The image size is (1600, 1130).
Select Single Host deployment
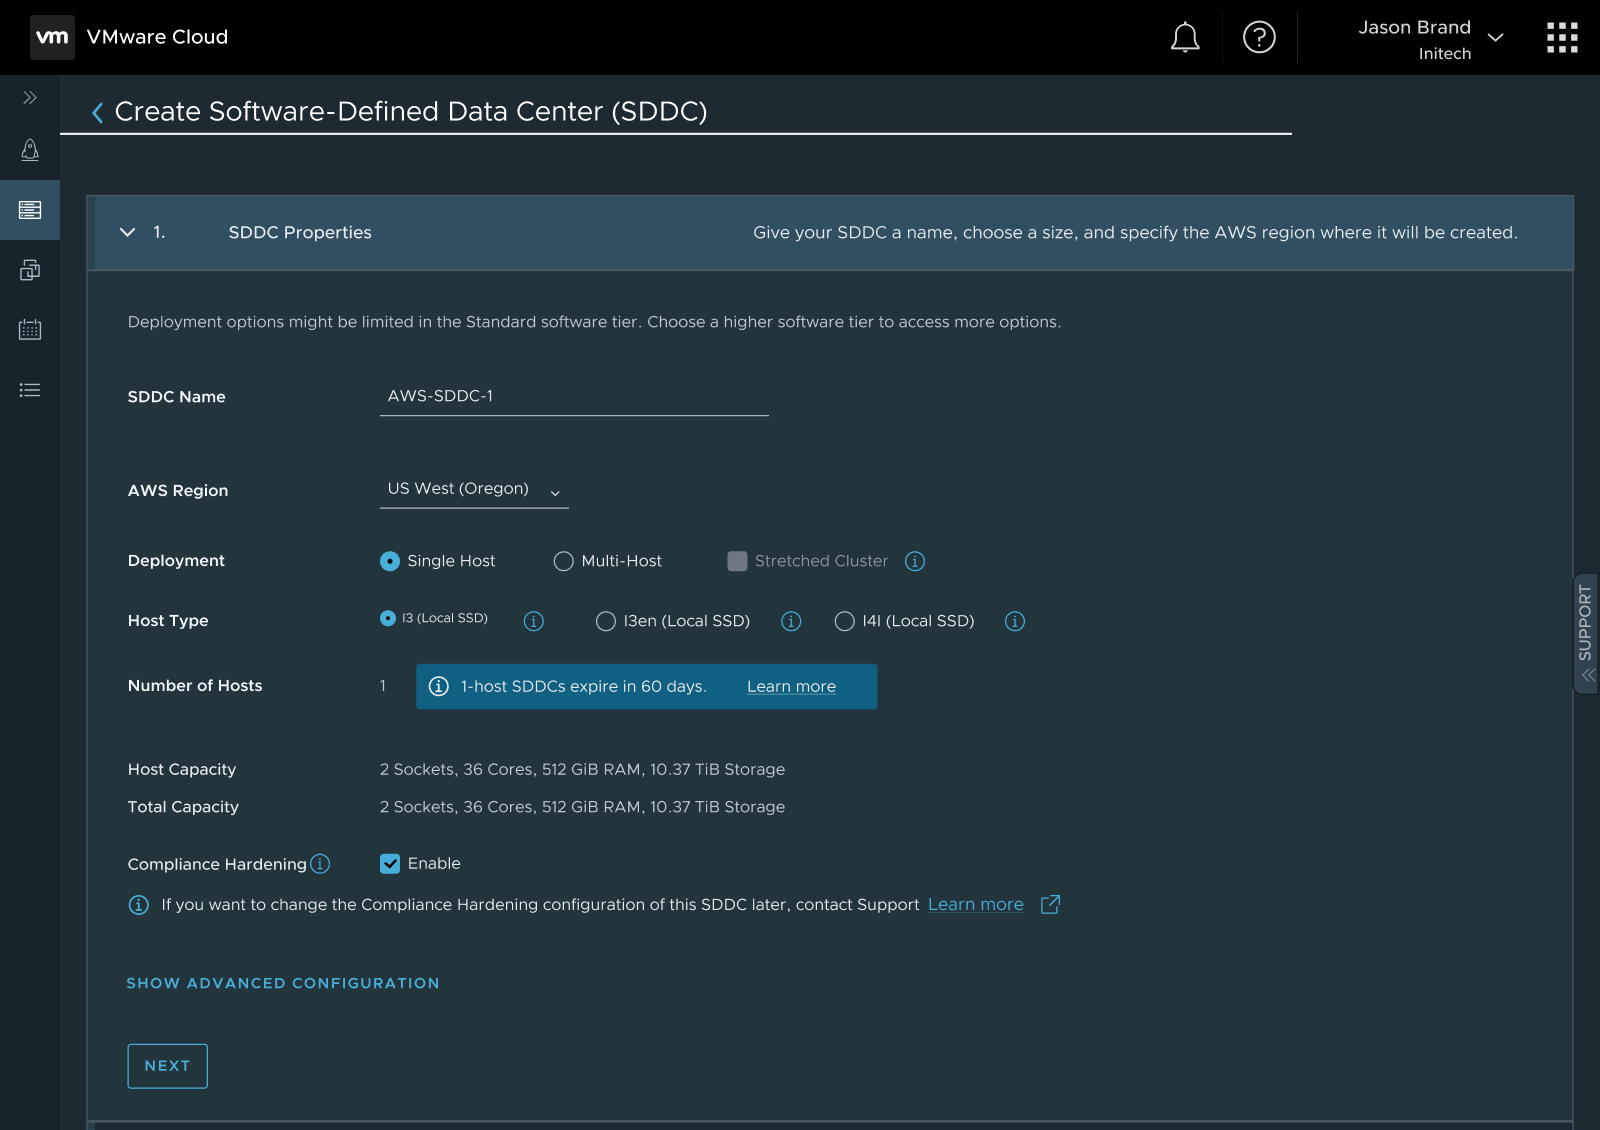pyautogui.click(x=390, y=561)
